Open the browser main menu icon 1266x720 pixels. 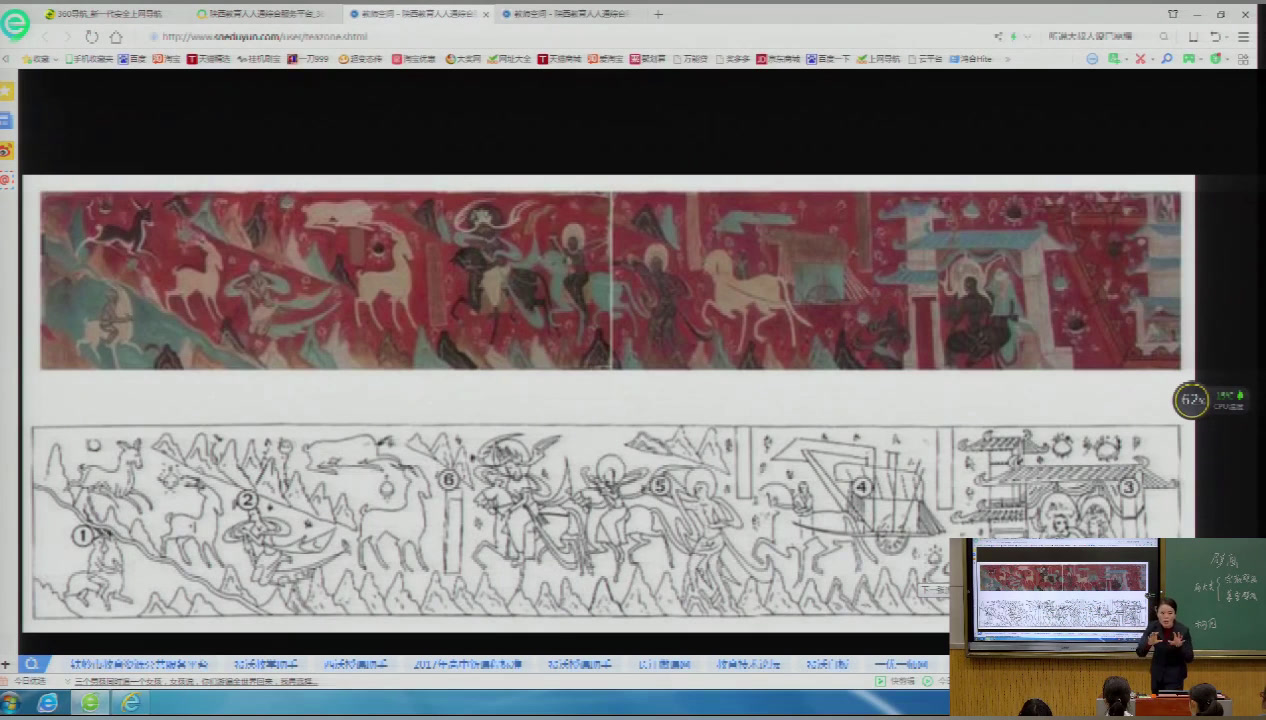pos(1244,37)
